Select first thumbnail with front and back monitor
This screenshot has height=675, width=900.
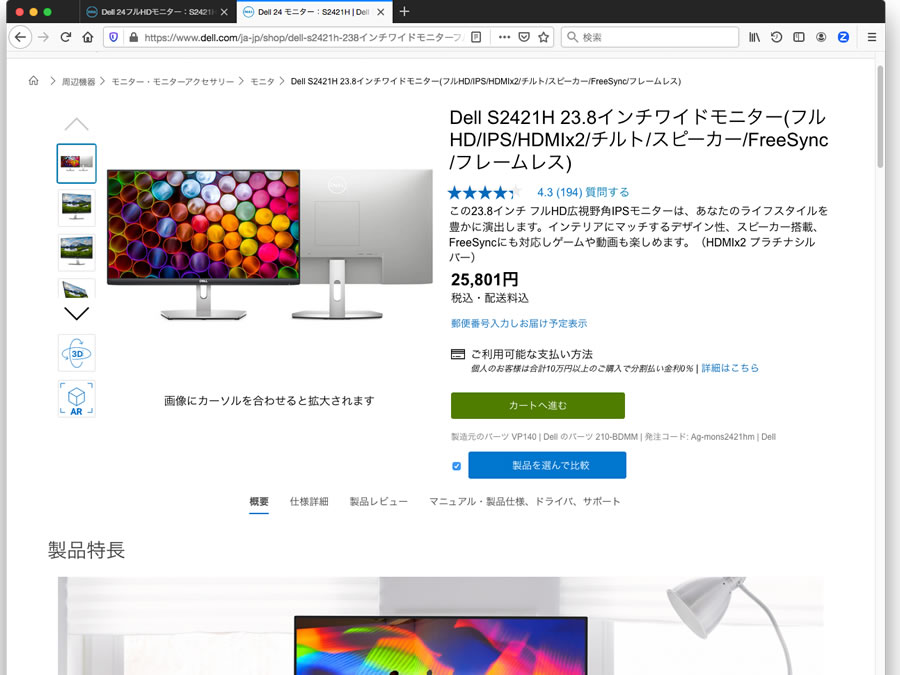[x=76, y=164]
